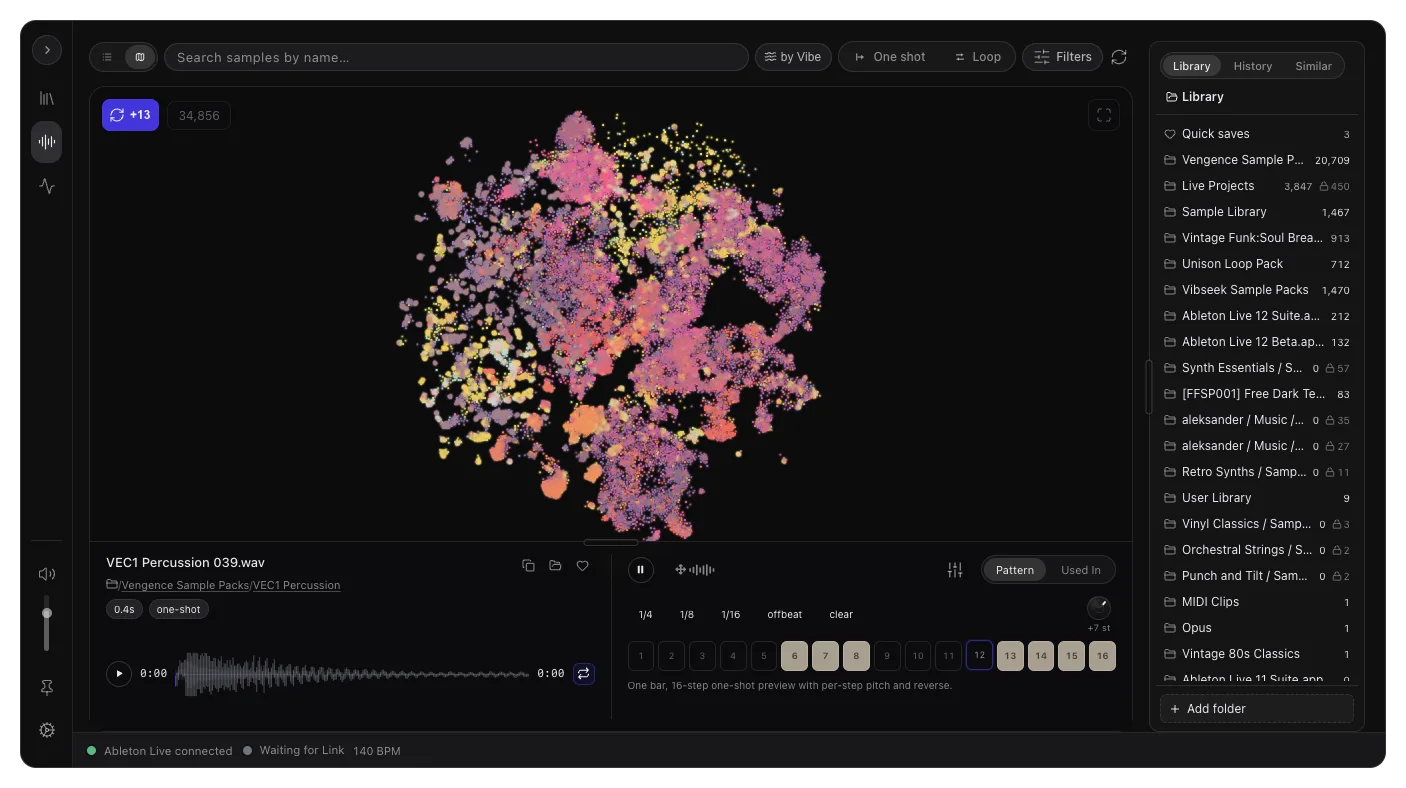Click the Ableton Live connected status
Viewport: 1406px width, 788px height.
(159, 751)
